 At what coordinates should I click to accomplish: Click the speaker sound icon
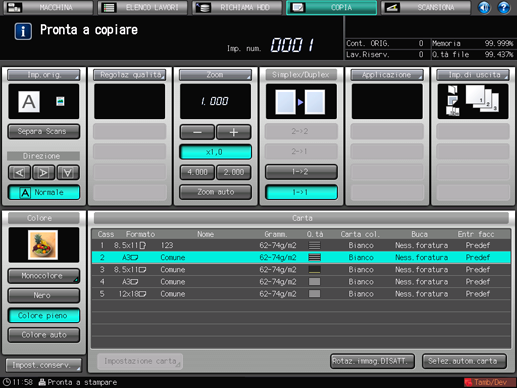(484, 7)
